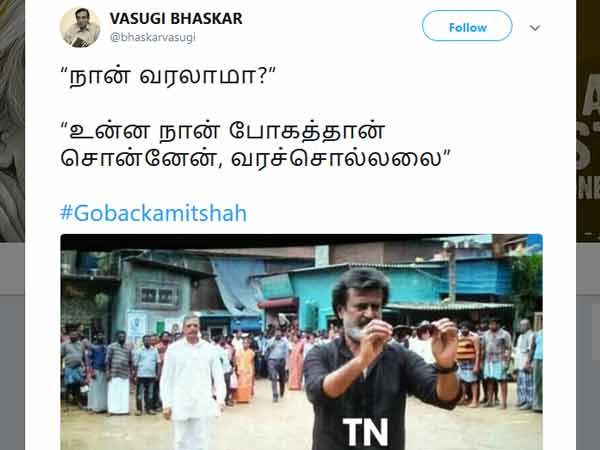Image resolution: width=600 pixels, height=450 pixels.
Task: Follow the Vasugi Bhaskar account
Action: pos(467,26)
